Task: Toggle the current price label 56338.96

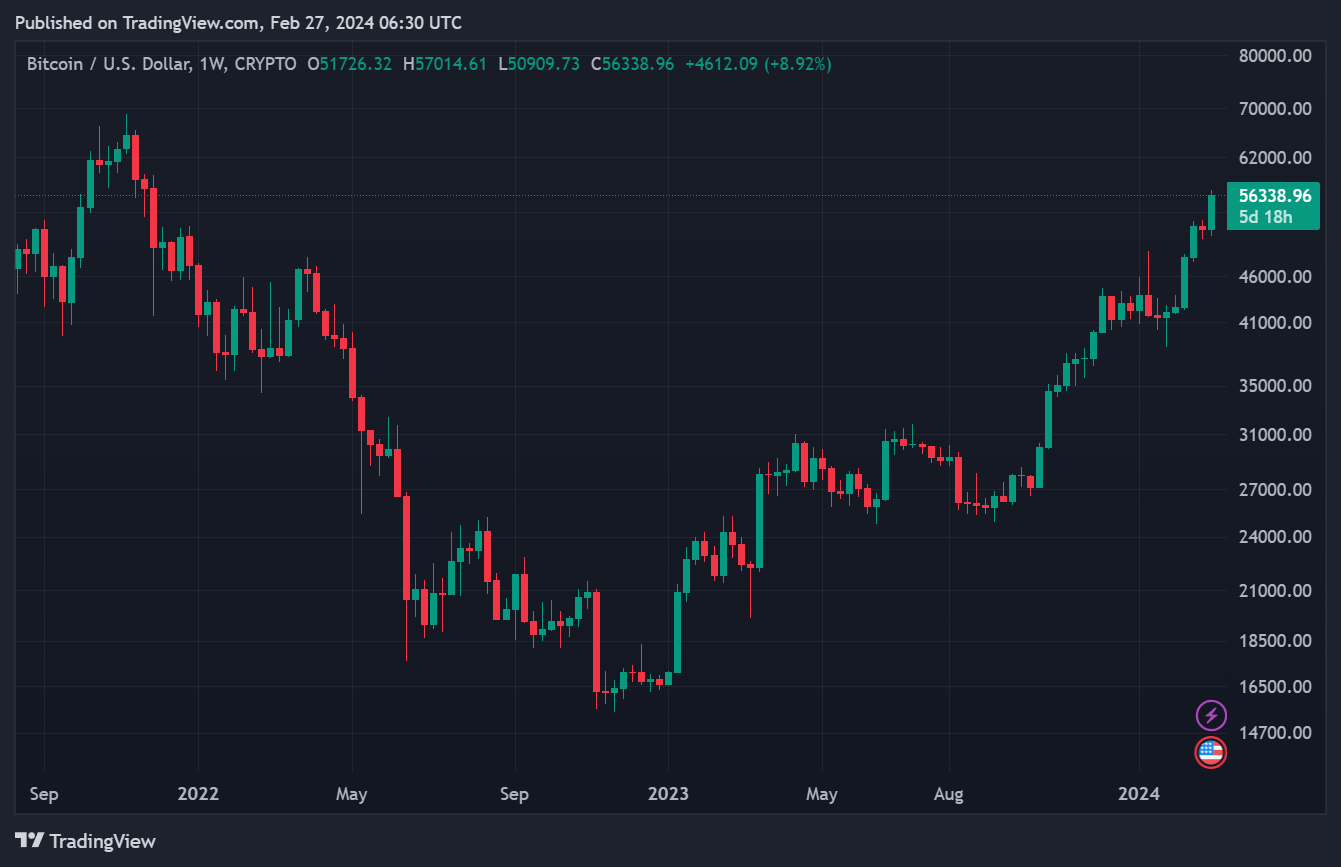Action: [1272, 196]
